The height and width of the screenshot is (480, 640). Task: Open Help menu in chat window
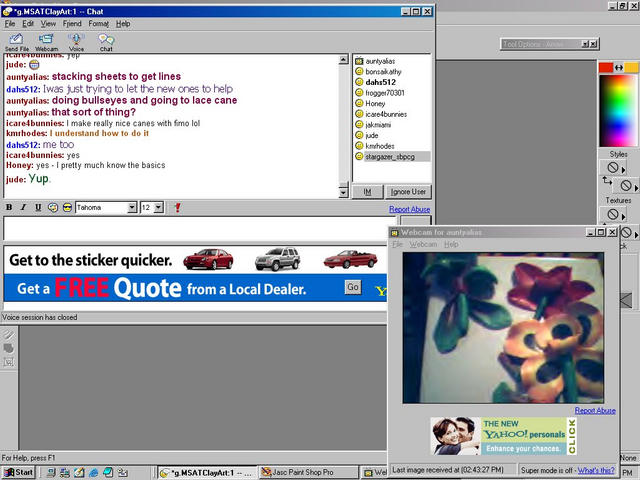click(x=123, y=24)
